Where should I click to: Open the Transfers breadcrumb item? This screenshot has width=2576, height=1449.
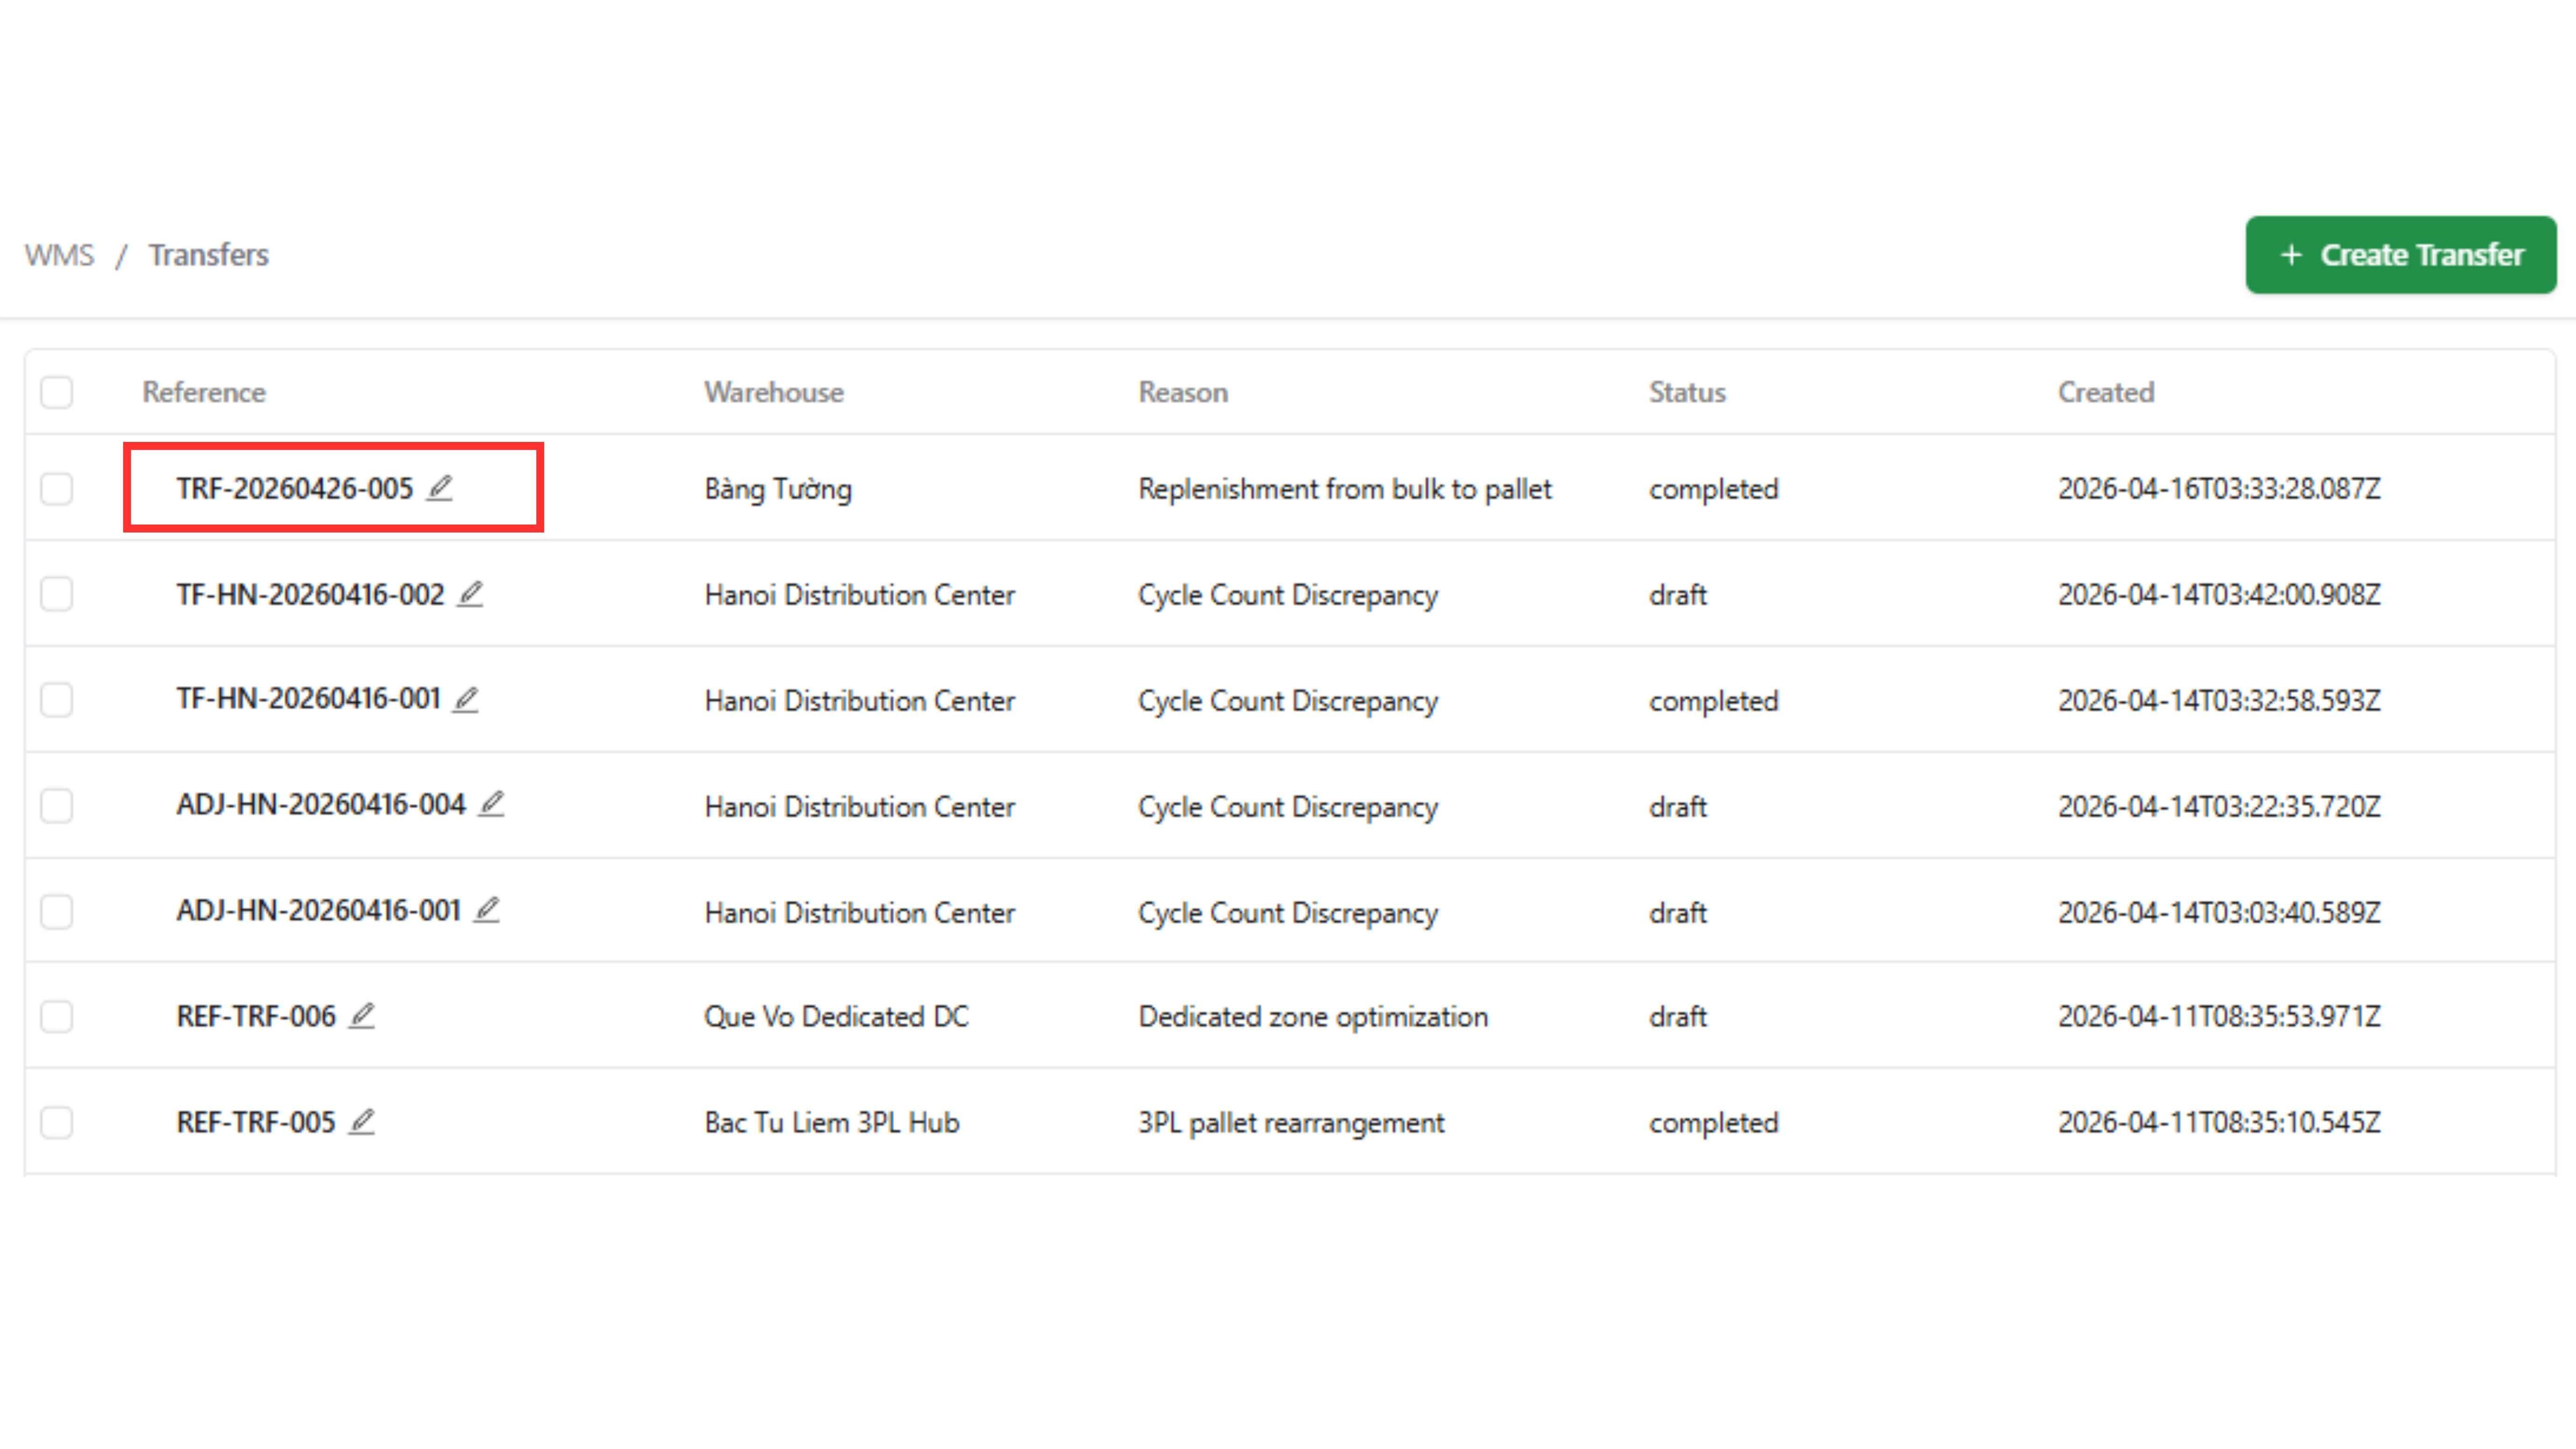(x=208, y=255)
